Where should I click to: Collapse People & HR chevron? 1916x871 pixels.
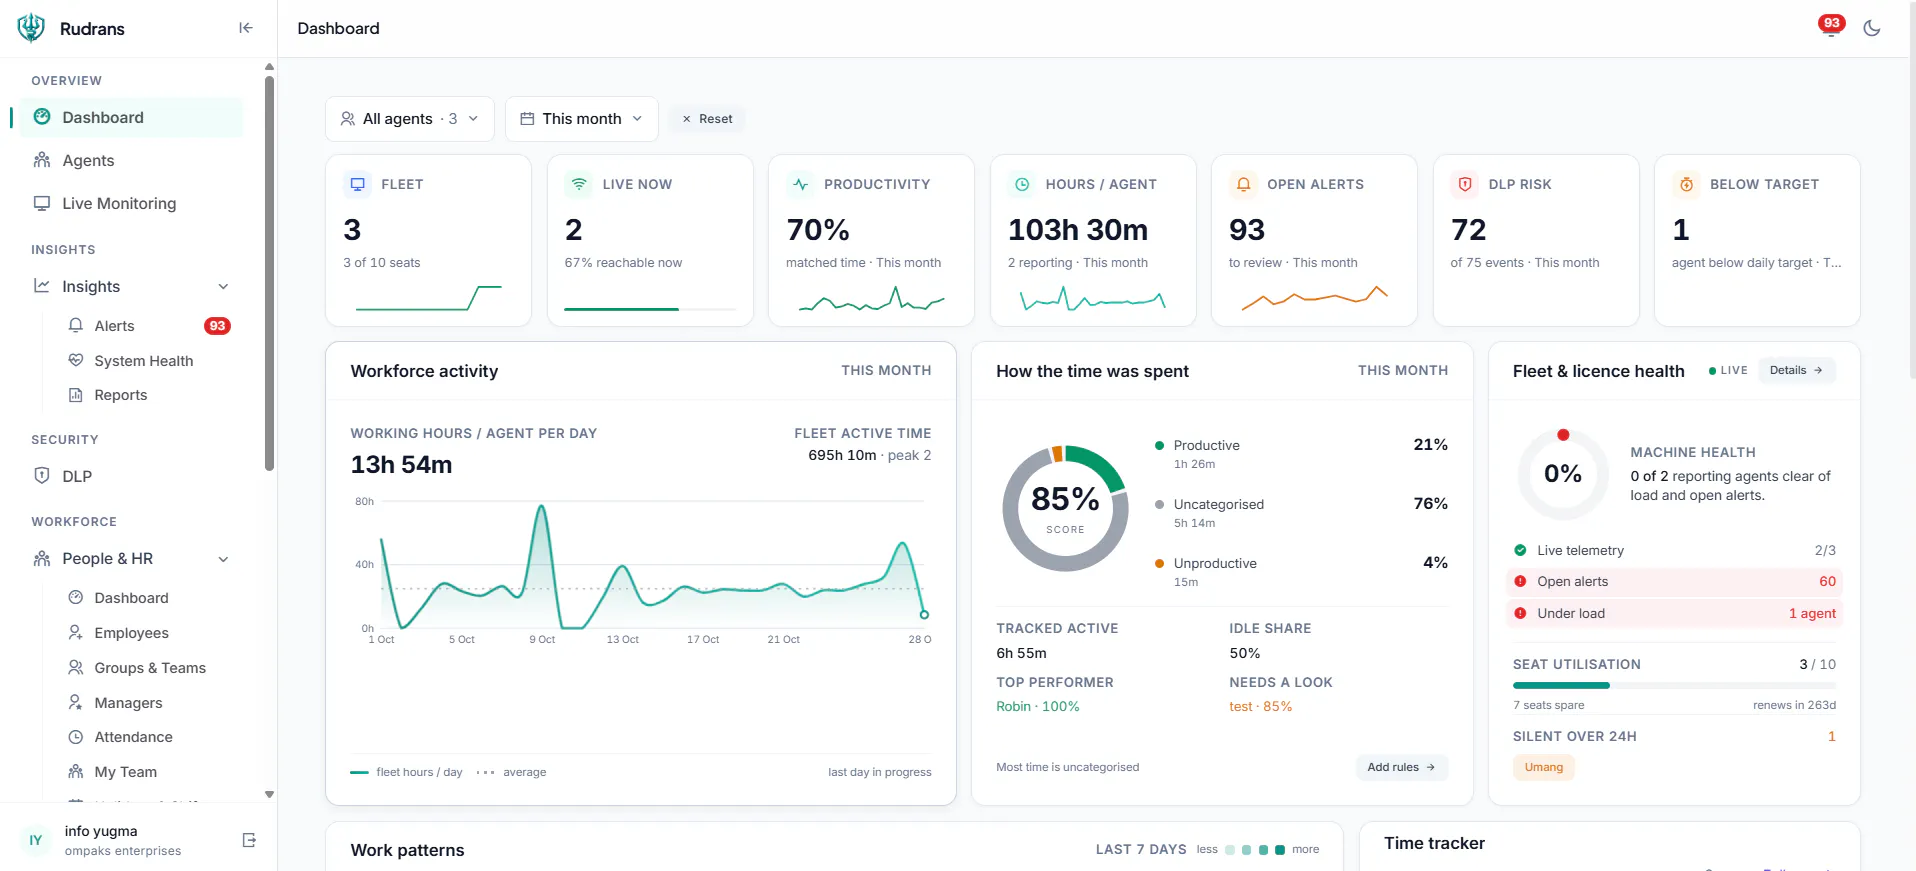click(x=223, y=559)
